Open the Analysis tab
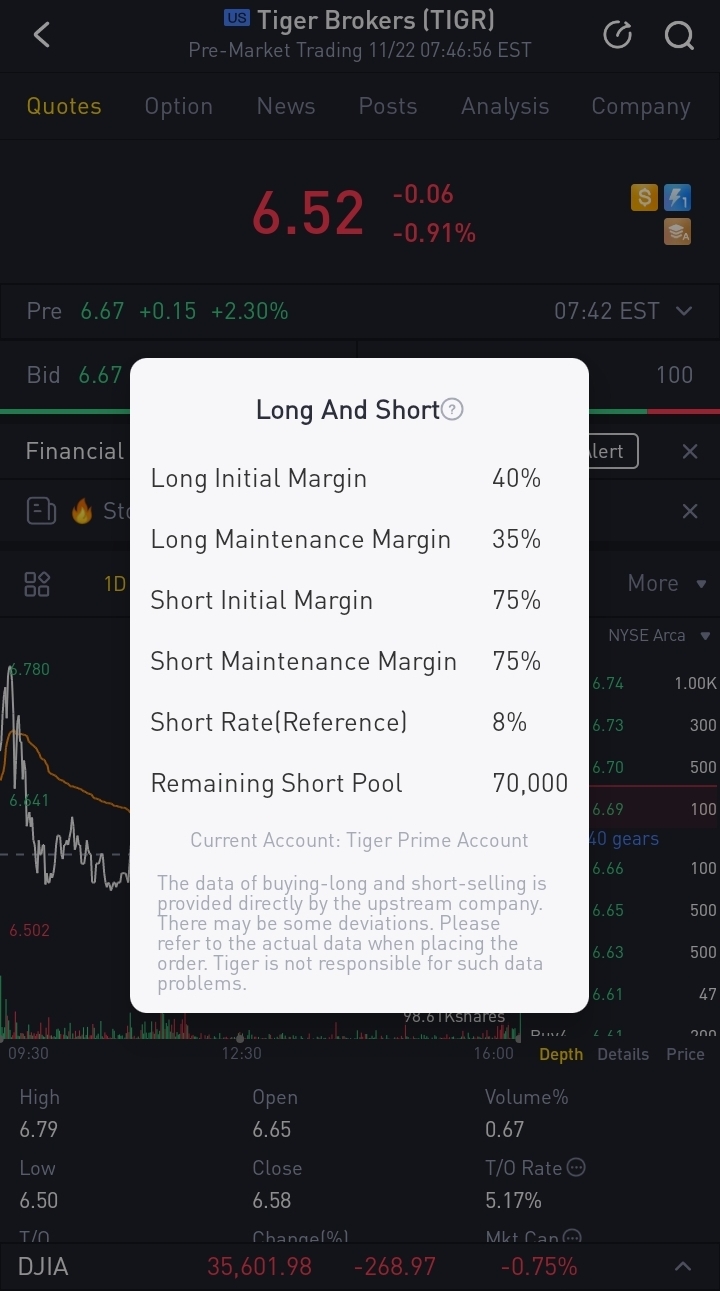The width and height of the screenshot is (720, 1291). [x=505, y=106]
